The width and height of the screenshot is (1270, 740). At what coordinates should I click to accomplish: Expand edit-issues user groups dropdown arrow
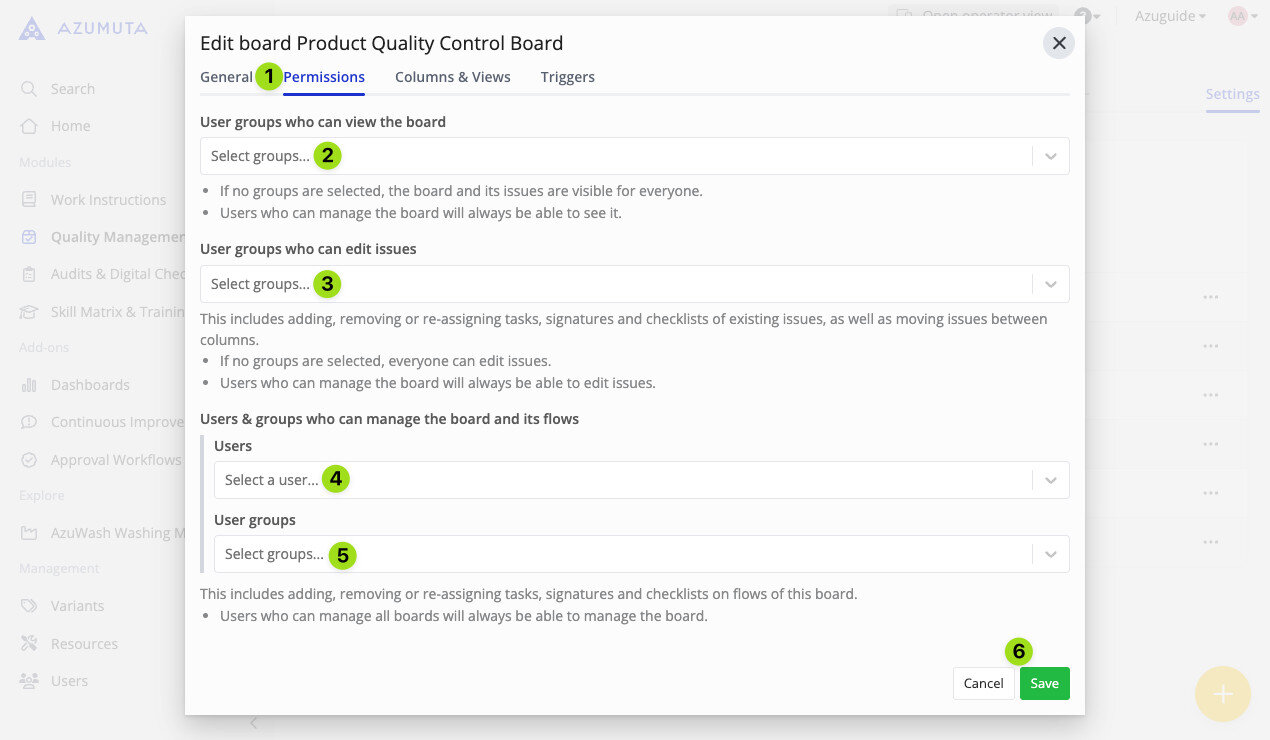pos(1050,285)
